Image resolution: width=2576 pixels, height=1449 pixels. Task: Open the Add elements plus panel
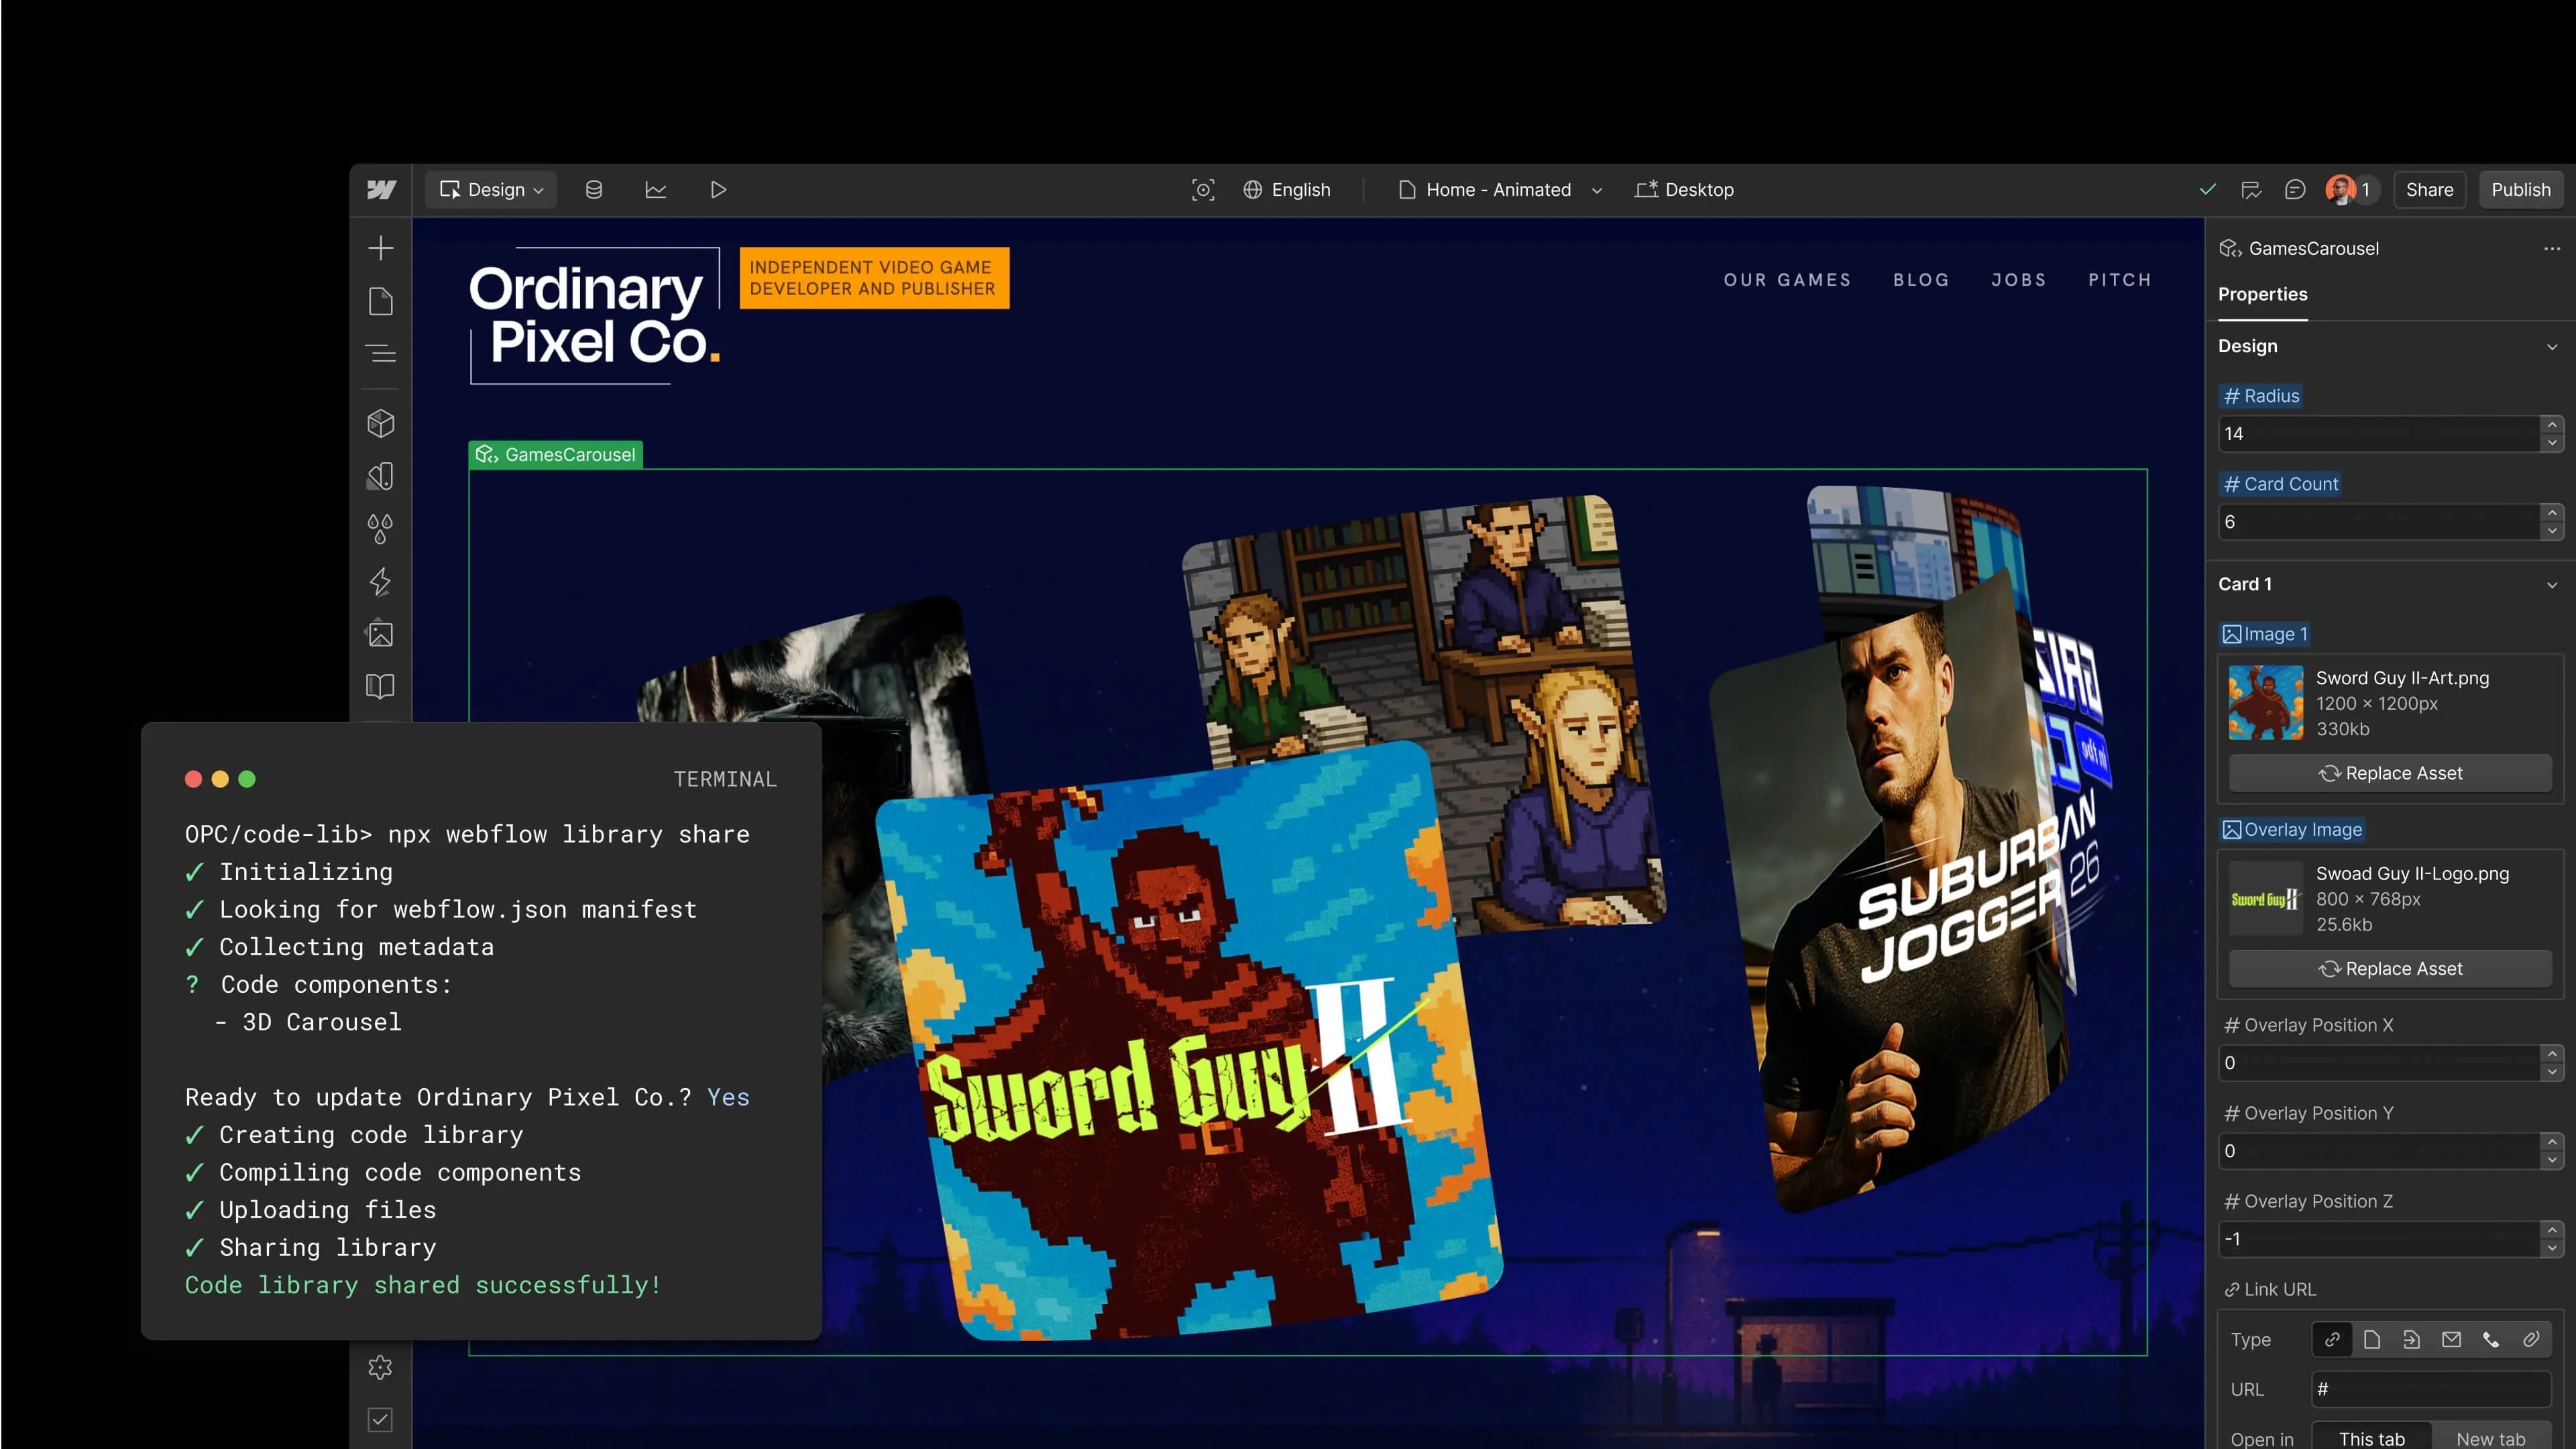click(380, 248)
